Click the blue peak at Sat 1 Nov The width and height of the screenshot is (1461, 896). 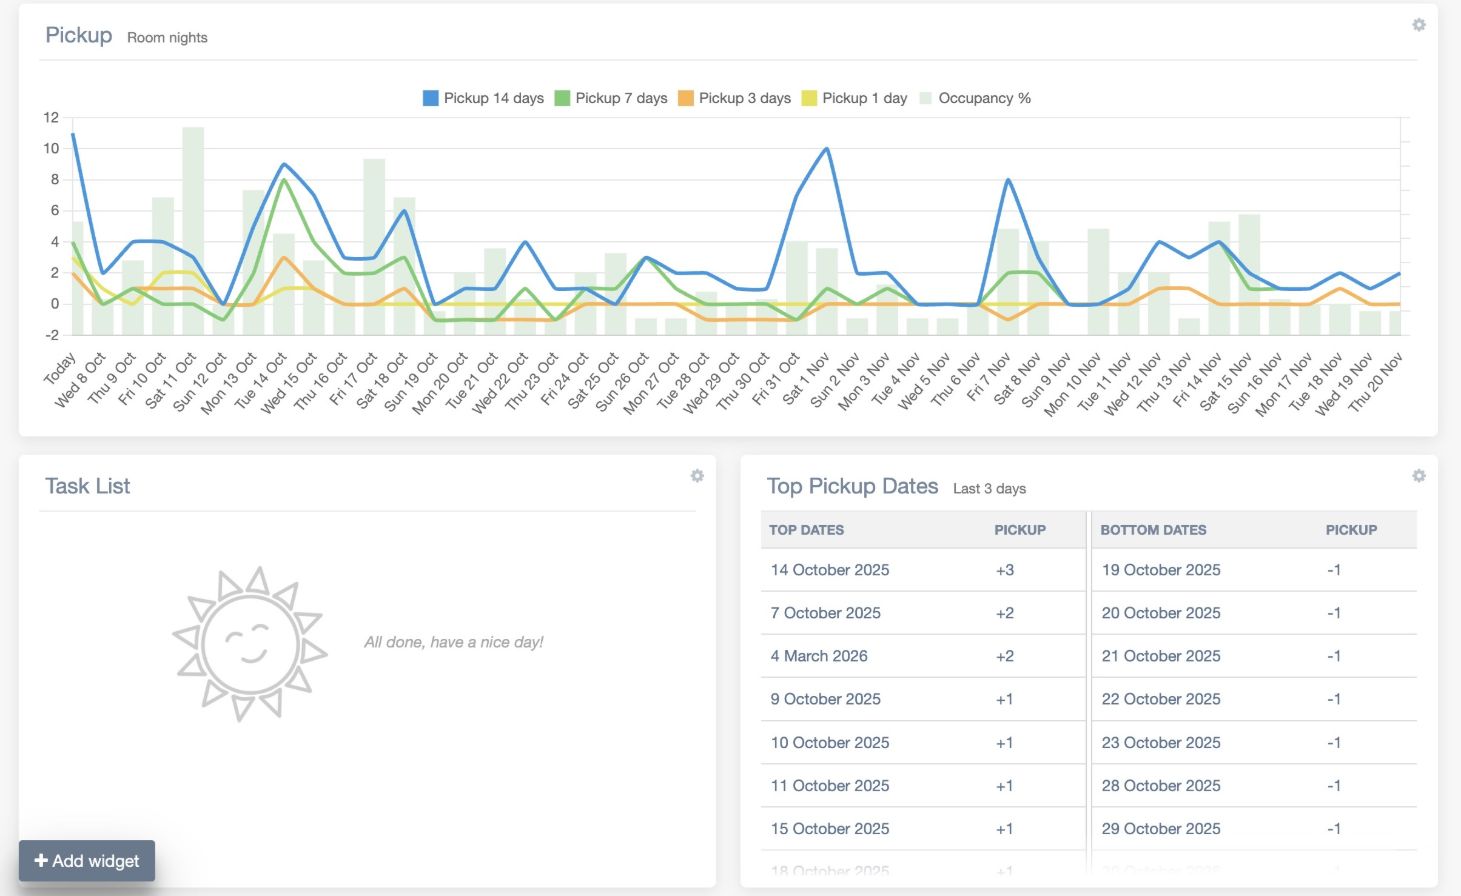point(826,149)
